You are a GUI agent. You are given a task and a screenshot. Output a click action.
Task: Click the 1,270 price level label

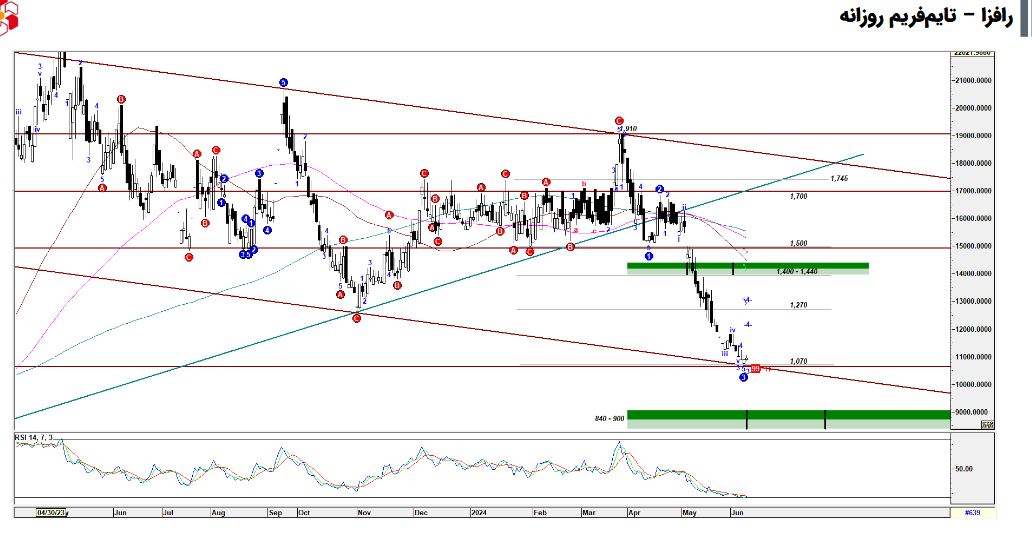798,304
